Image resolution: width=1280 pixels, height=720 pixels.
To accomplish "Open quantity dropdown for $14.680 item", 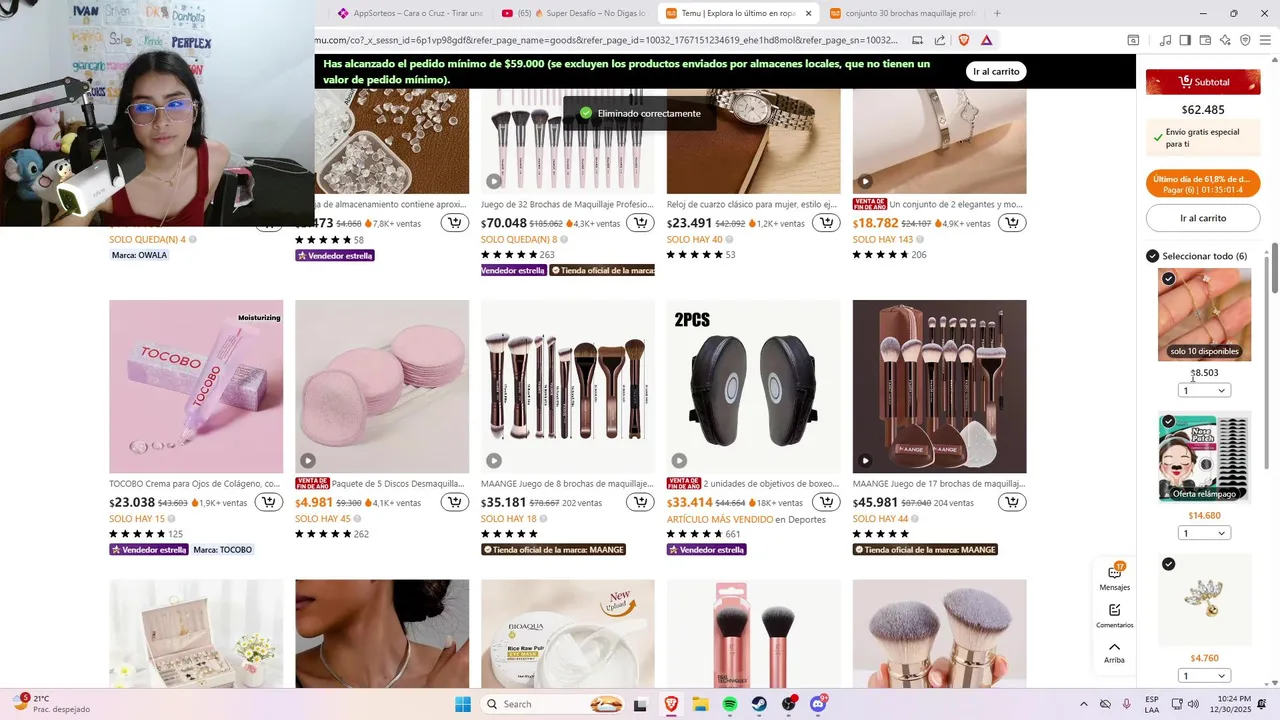I will (x=1204, y=533).
